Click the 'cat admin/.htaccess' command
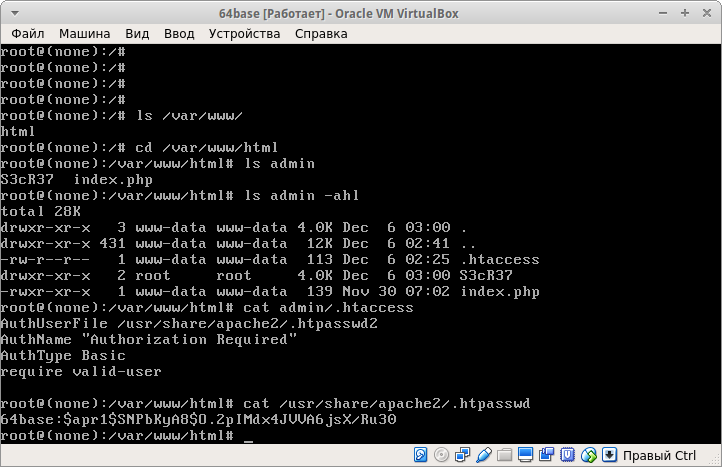 [x=328, y=308]
